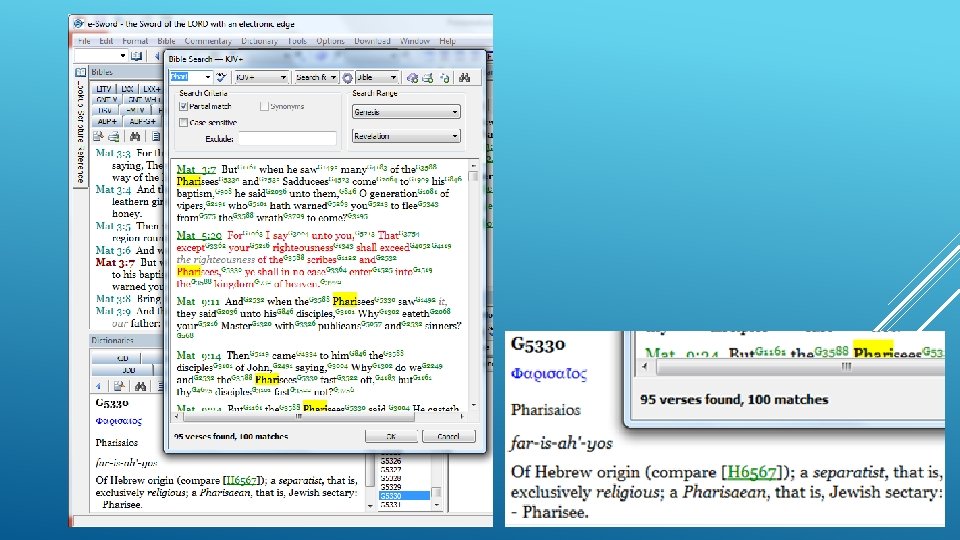
Task: Switch to the ALP+ Bible tab
Action: [x=108, y=121]
